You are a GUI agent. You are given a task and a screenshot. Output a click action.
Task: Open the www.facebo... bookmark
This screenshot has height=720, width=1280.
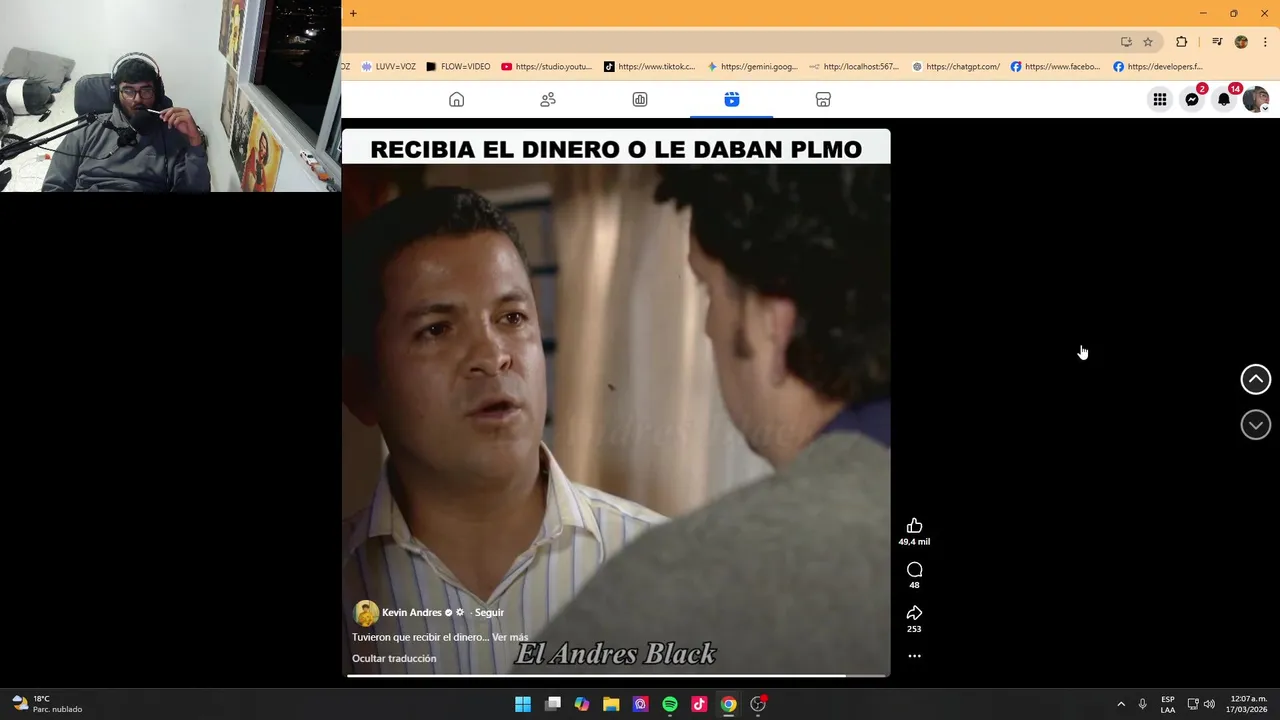coord(1055,67)
